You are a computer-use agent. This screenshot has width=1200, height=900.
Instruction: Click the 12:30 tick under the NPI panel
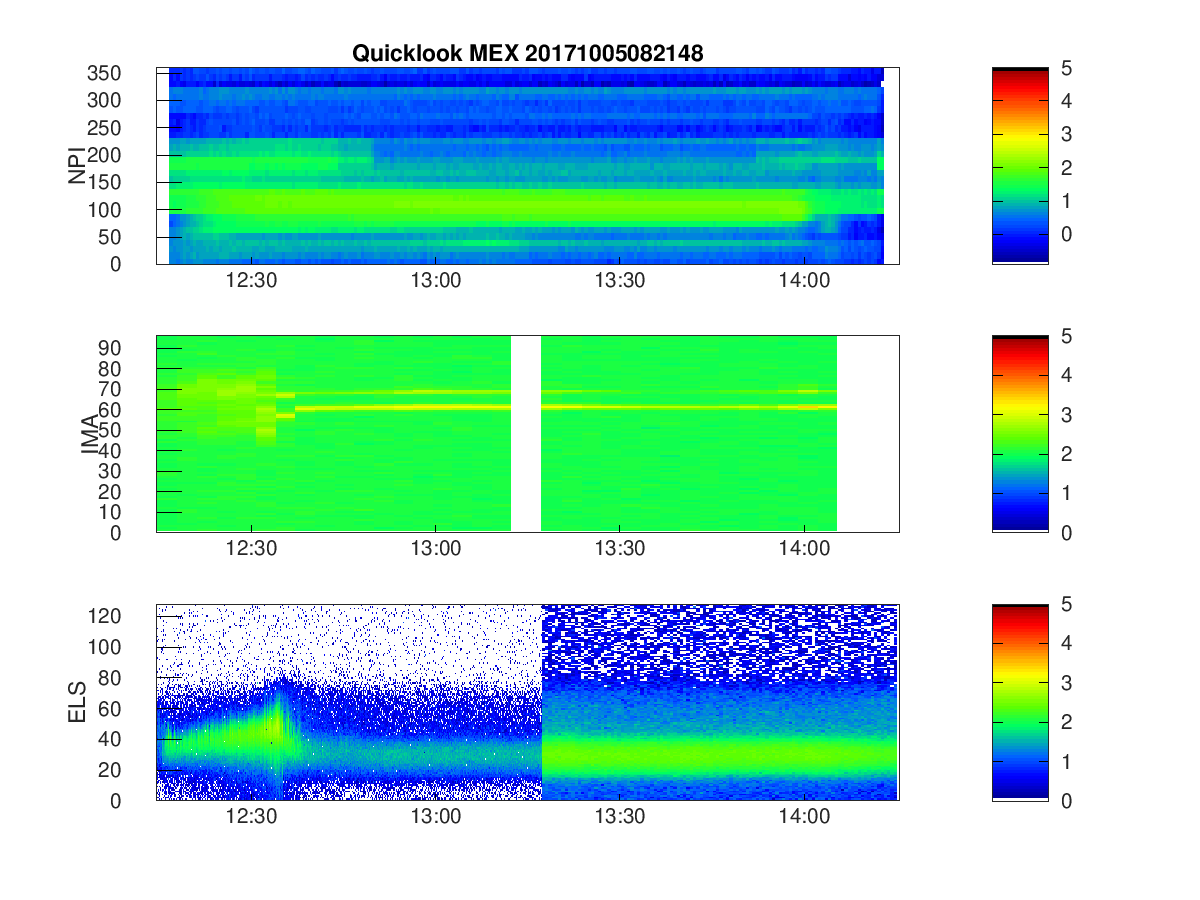coord(251,282)
